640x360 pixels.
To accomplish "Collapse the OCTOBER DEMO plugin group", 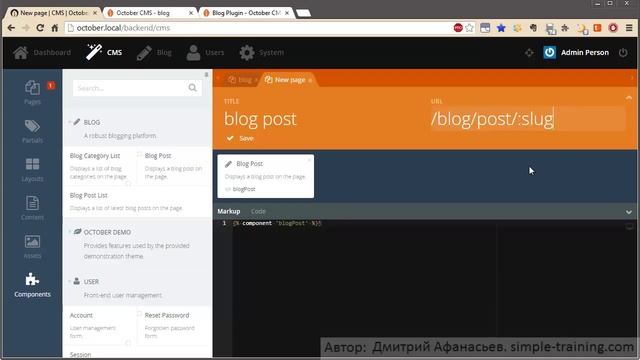I will point(69,232).
